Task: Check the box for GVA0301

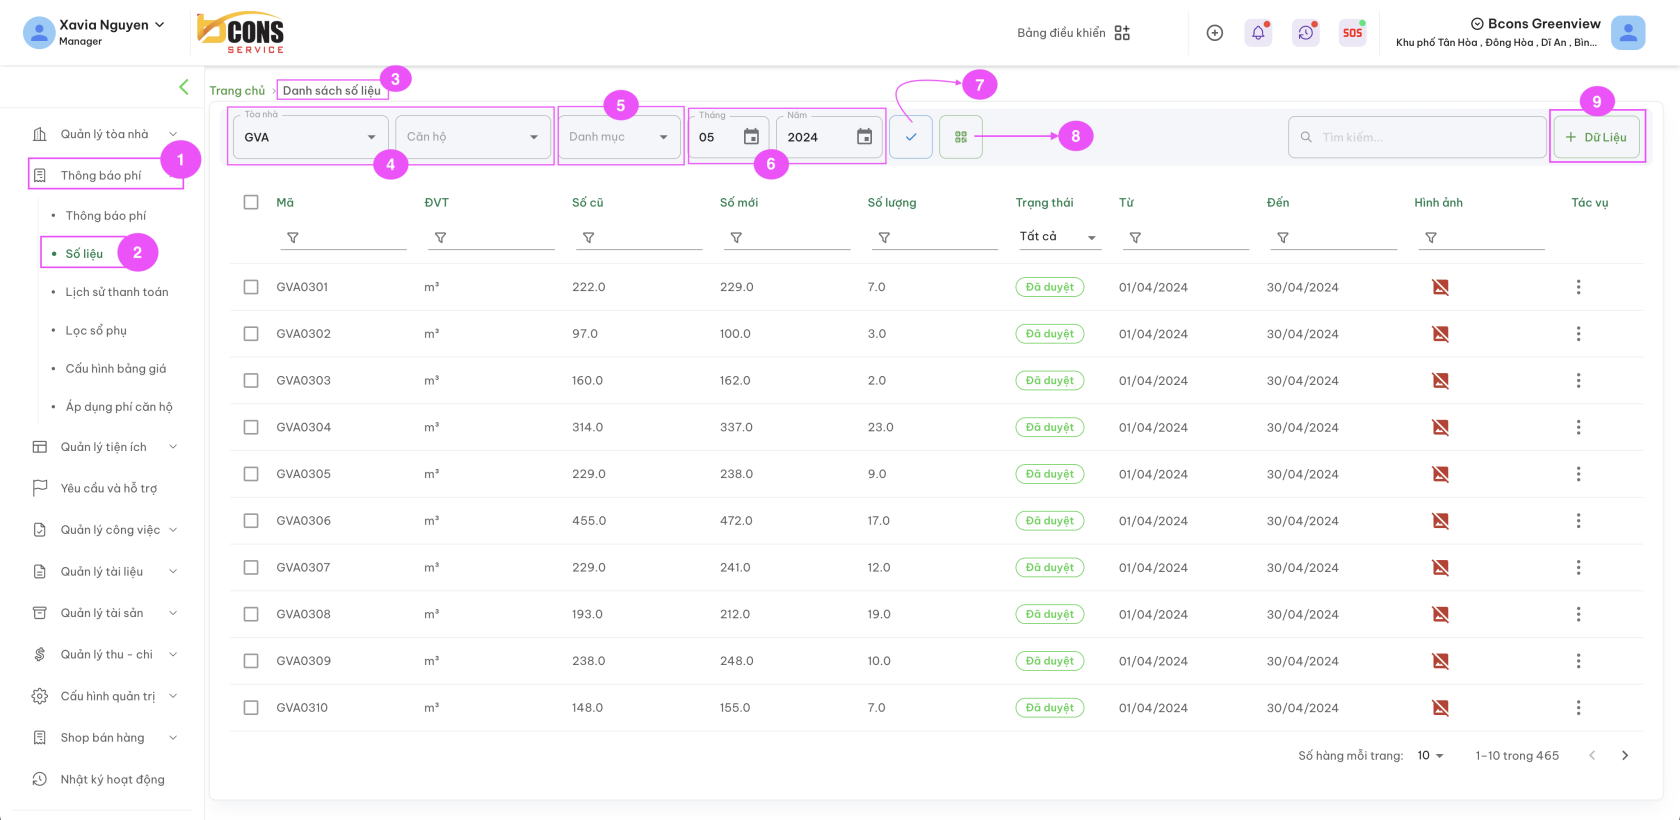Action: coord(251,287)
